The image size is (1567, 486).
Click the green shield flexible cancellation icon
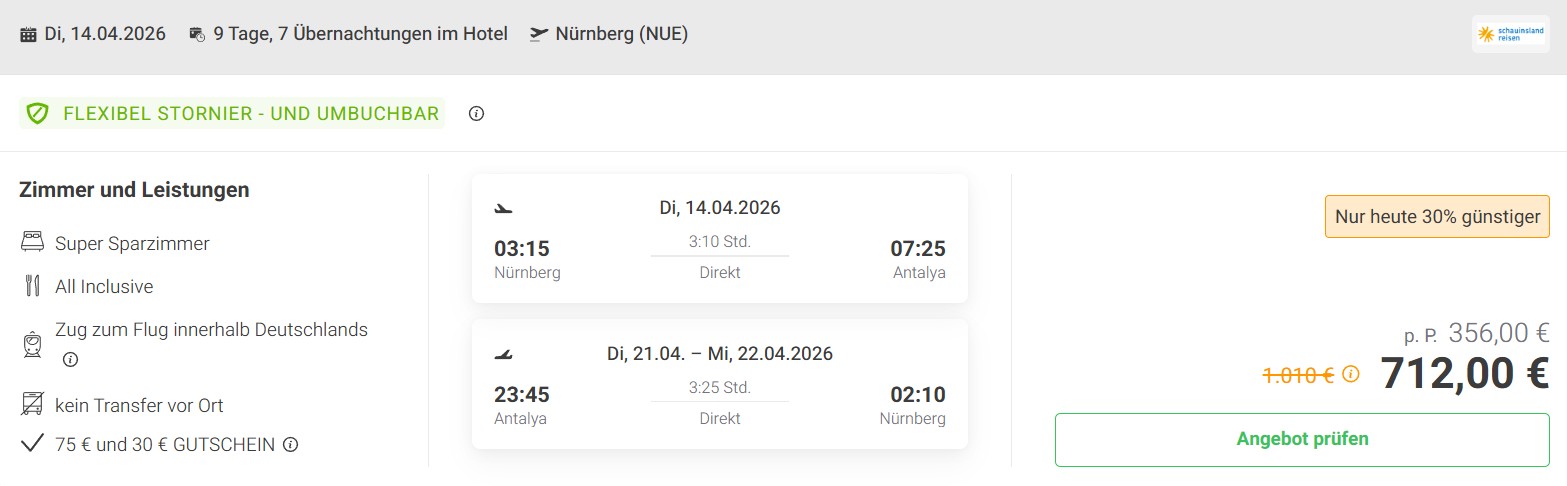pyautogui.click(x=38, y=114)
